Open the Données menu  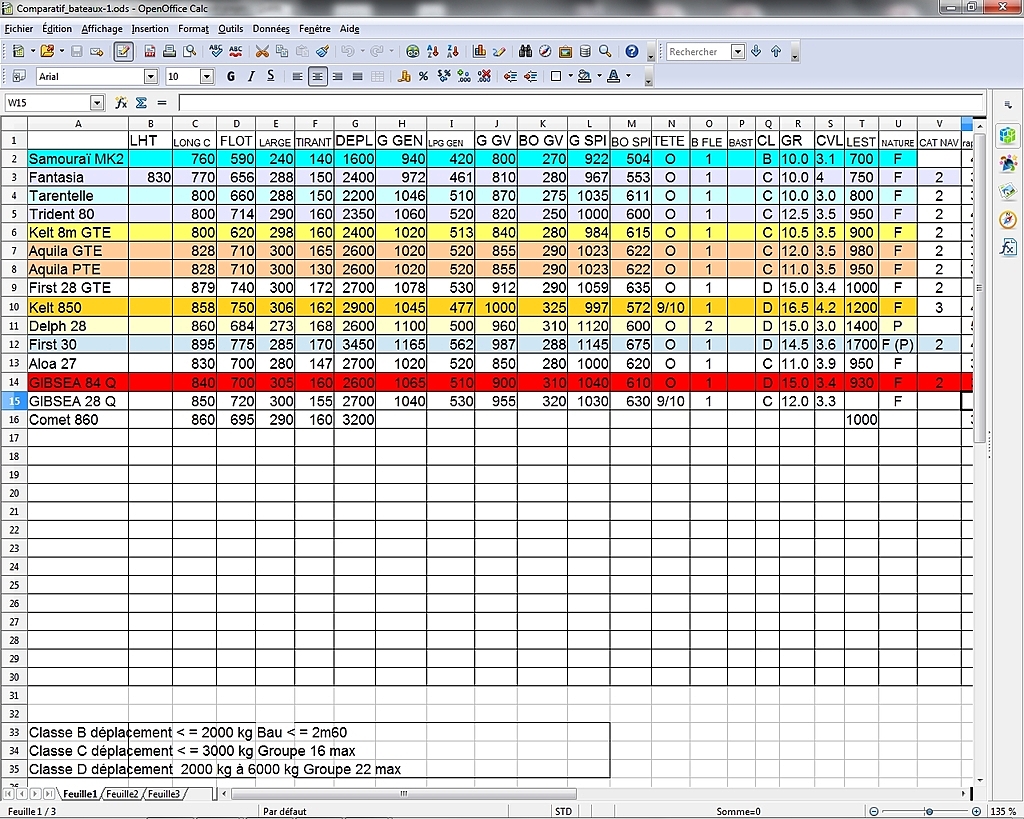pyautogui.click(x=271, y=29)
